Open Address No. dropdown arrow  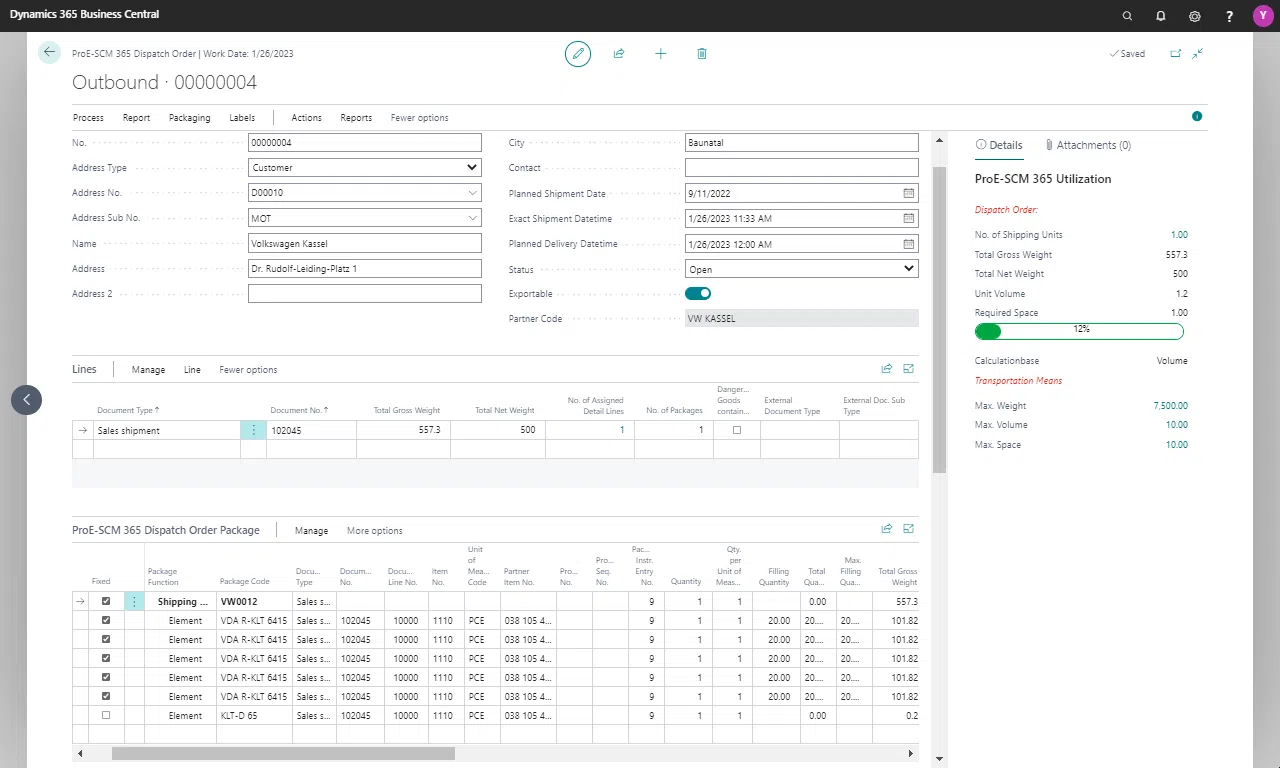click(473, 193)
